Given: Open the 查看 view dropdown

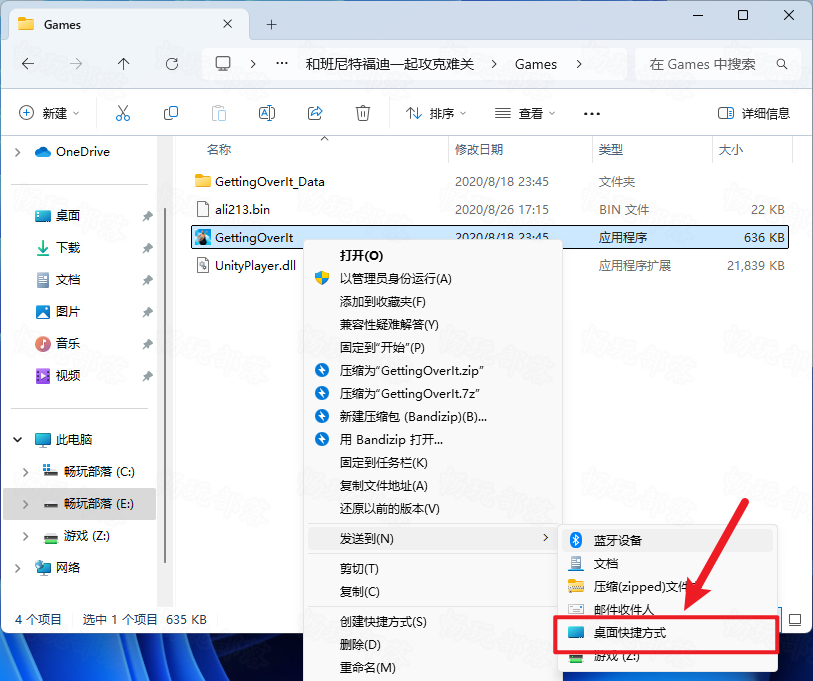Looking at the screenshot, I should [525, 113].
